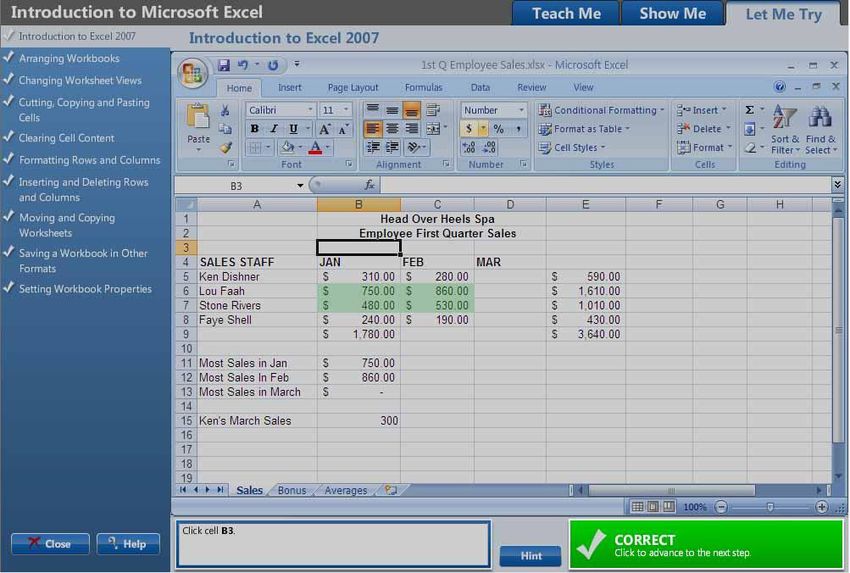
Task: Cut selection with scissors icon
Action: 224,111
